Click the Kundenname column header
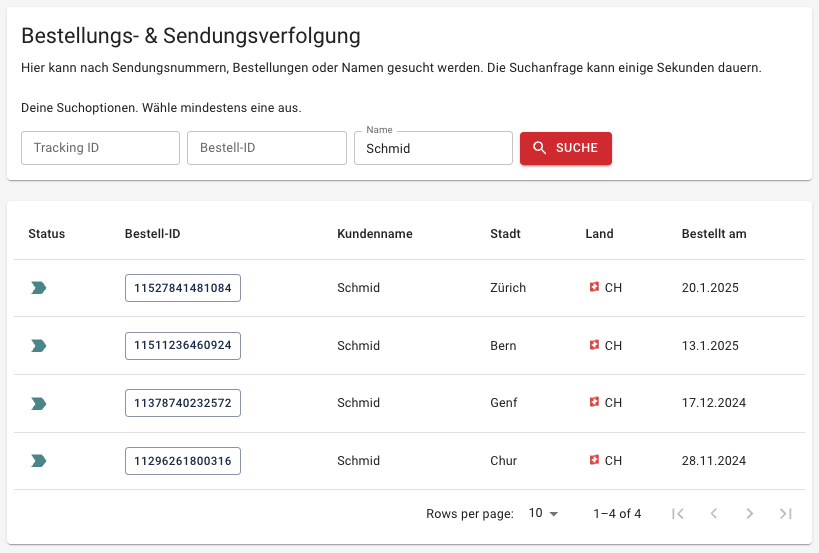Screen dimensions: 819x553 point(375,234)
